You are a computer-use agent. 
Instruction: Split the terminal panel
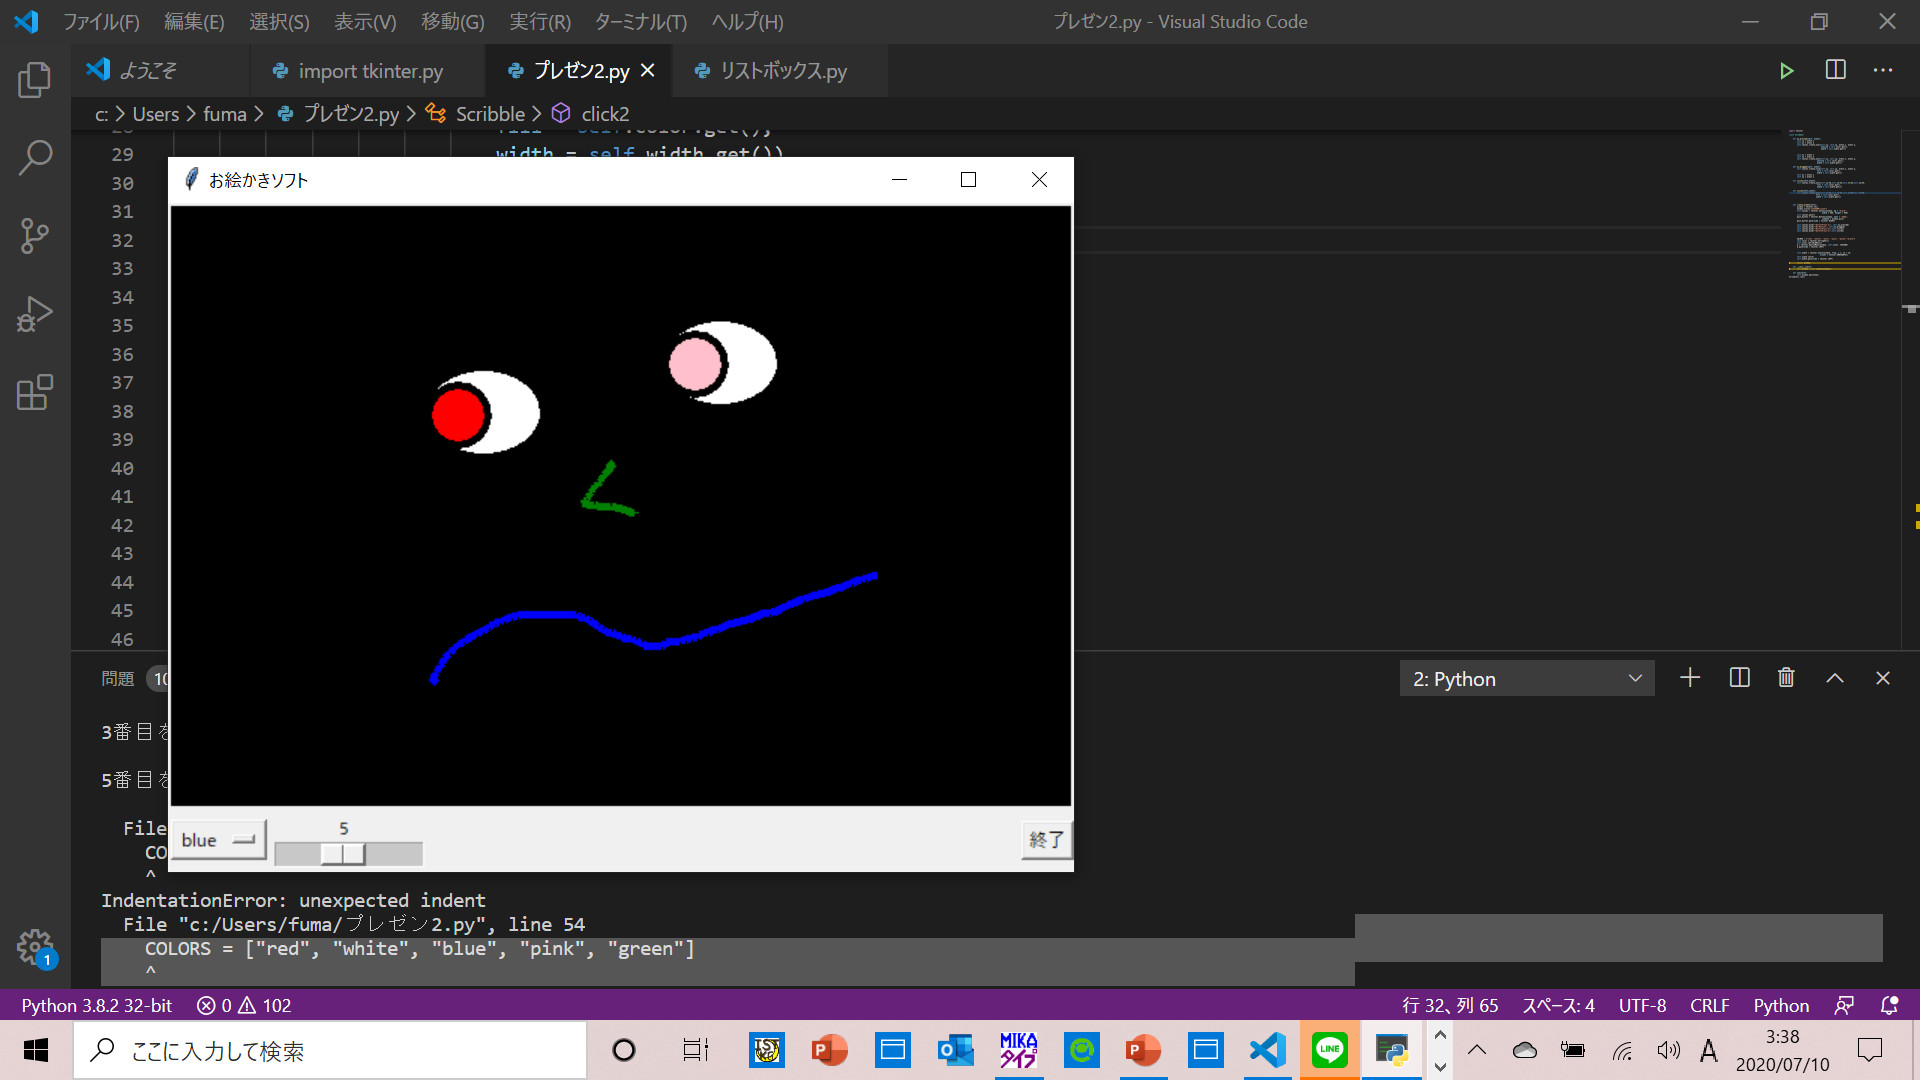[1739, 678]
